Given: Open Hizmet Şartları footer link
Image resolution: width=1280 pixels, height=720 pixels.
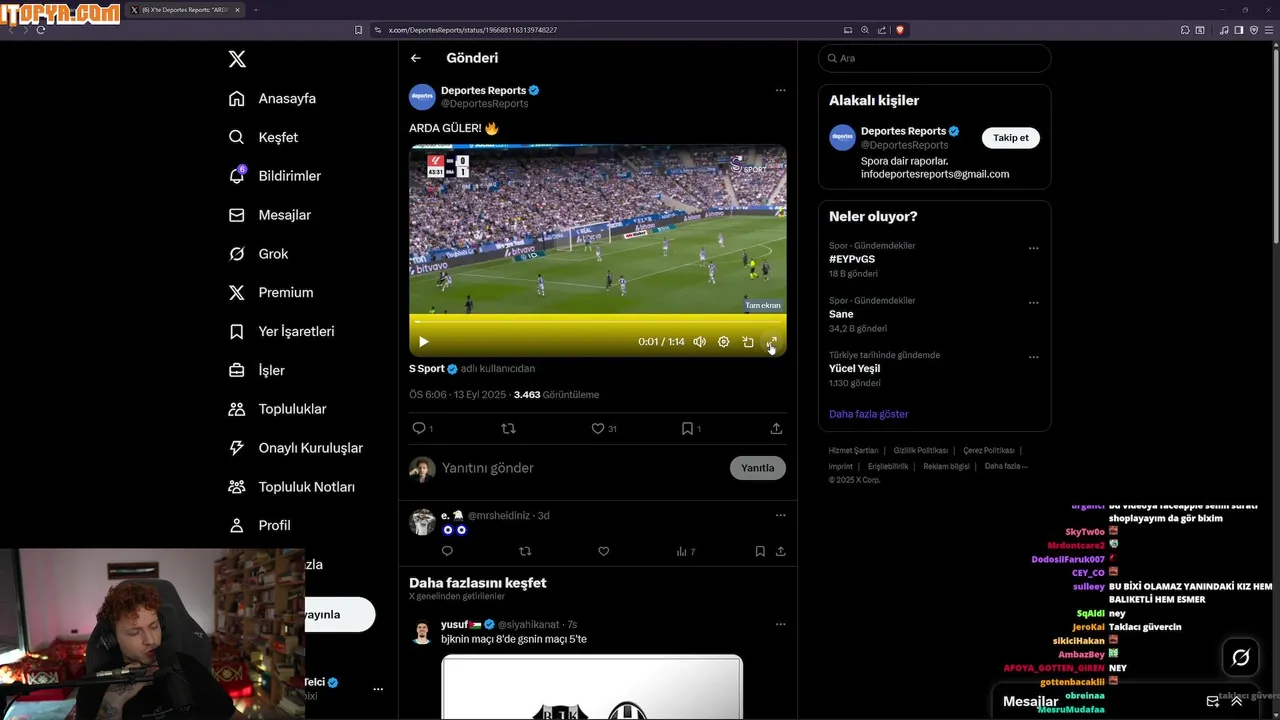Looking at the screenshot, I should pyautogui.click(x=853, y=451).
